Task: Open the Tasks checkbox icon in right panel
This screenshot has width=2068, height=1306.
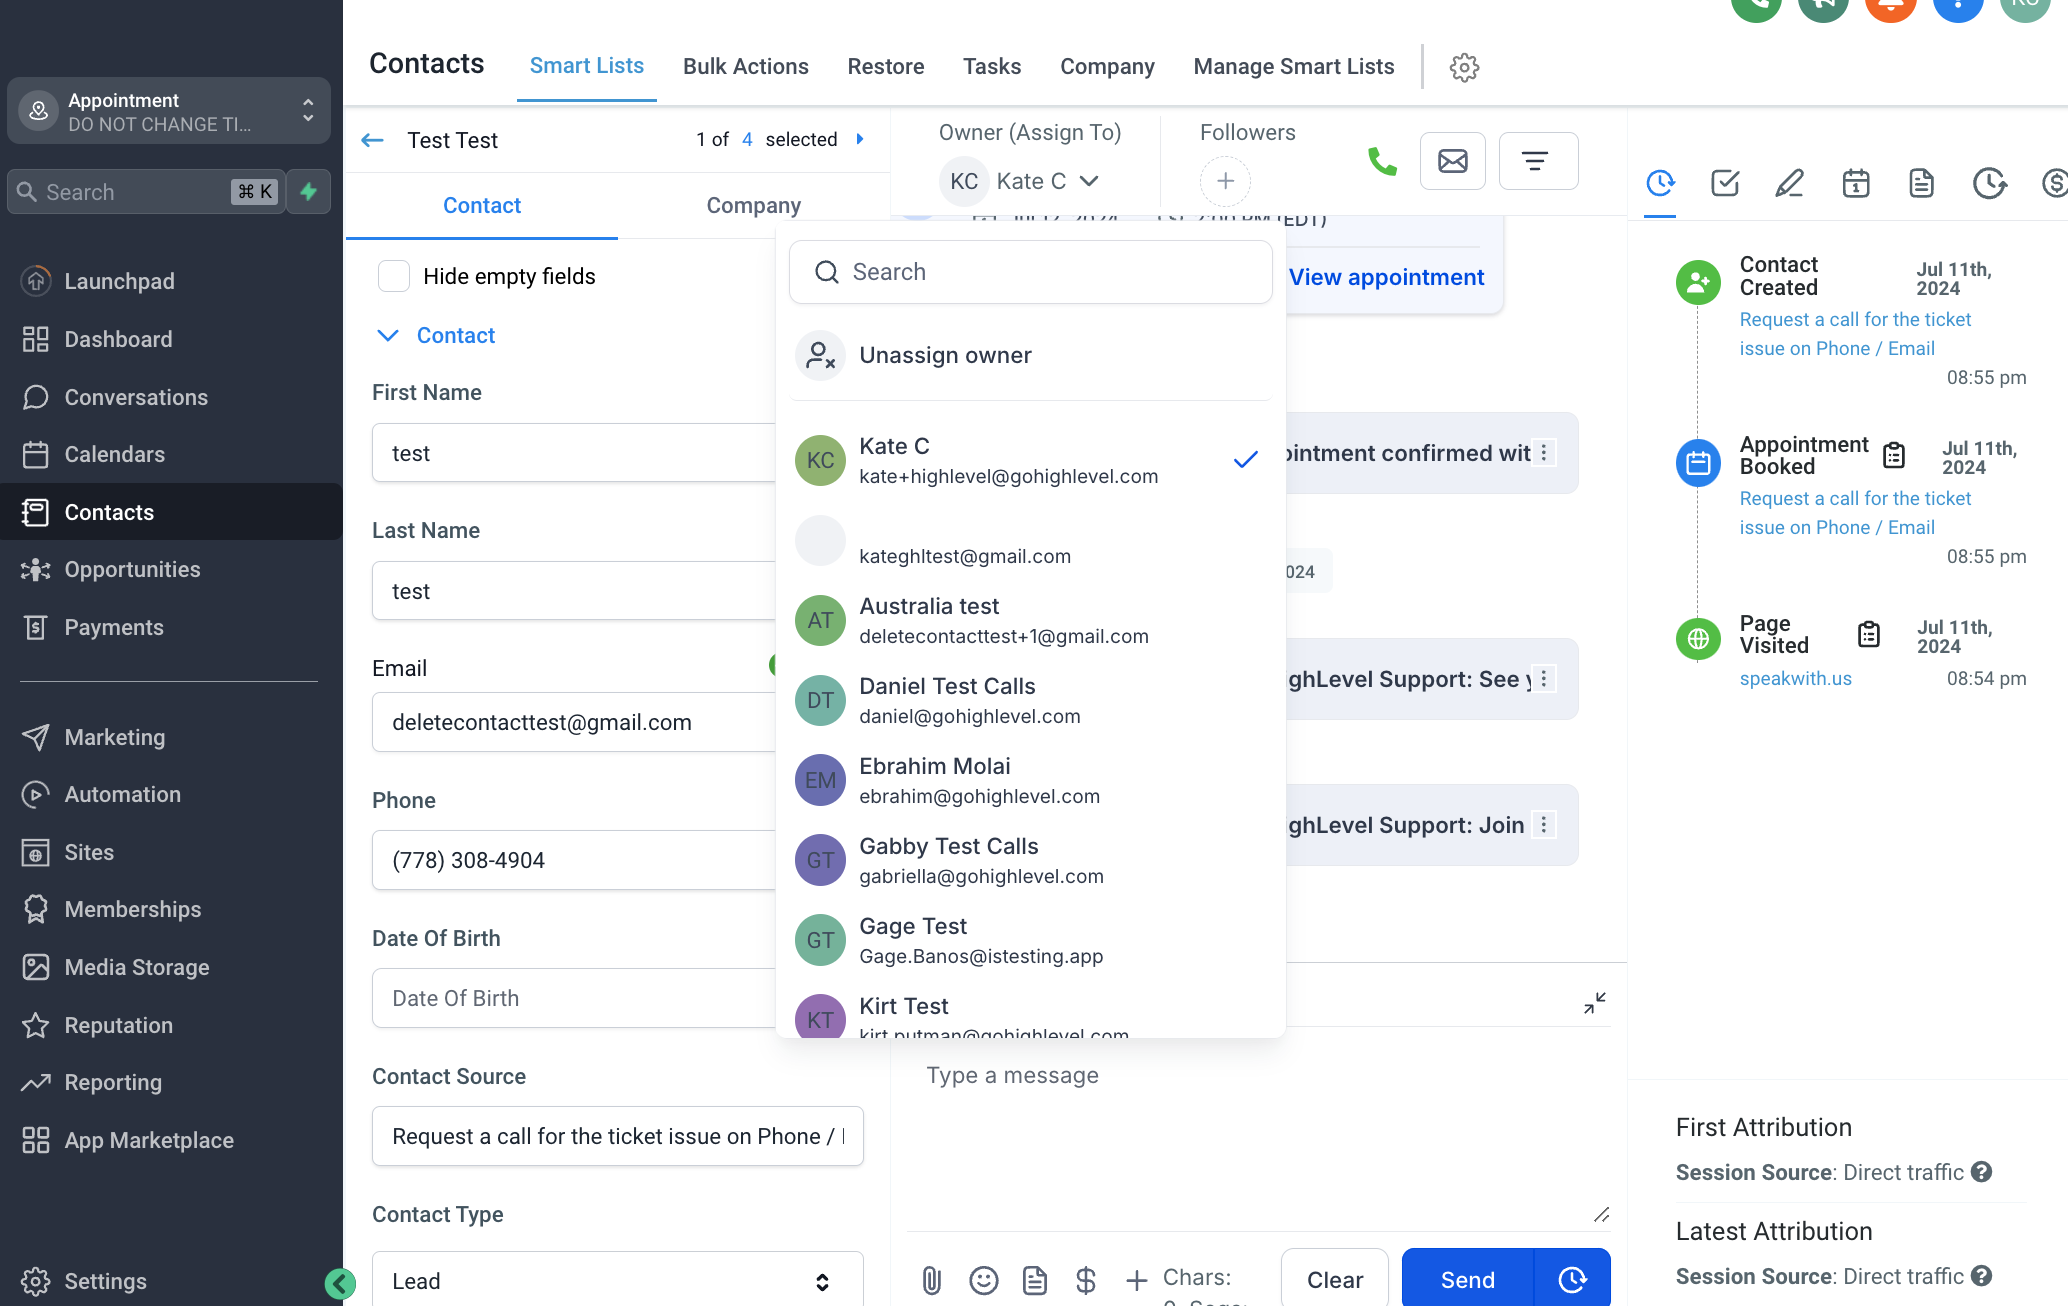Action: pyautogui.click(x=1725, y=183)
